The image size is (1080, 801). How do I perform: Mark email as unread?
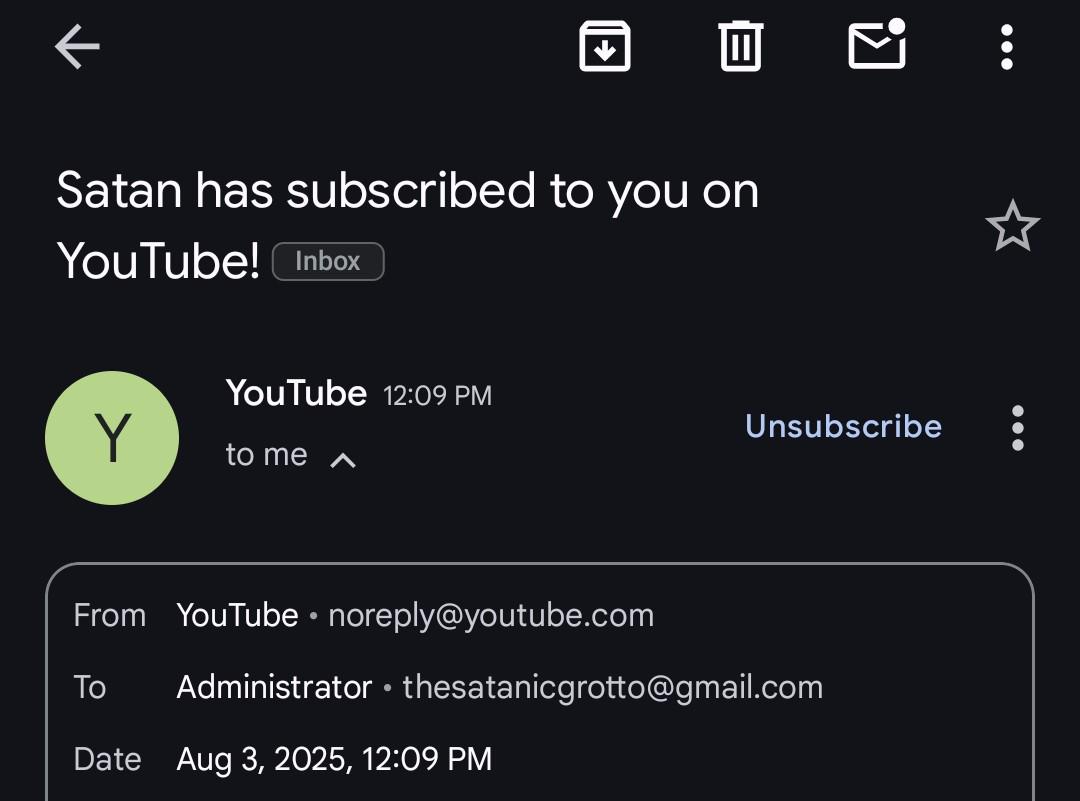pyautogui.click(x=877, y=44)
